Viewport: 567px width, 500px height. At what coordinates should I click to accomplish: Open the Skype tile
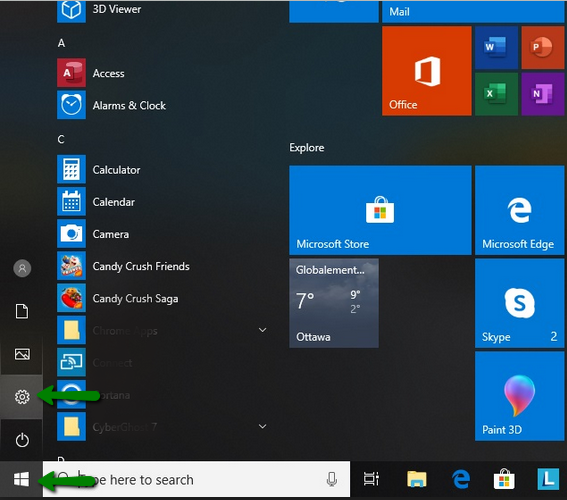pos(520,303)
